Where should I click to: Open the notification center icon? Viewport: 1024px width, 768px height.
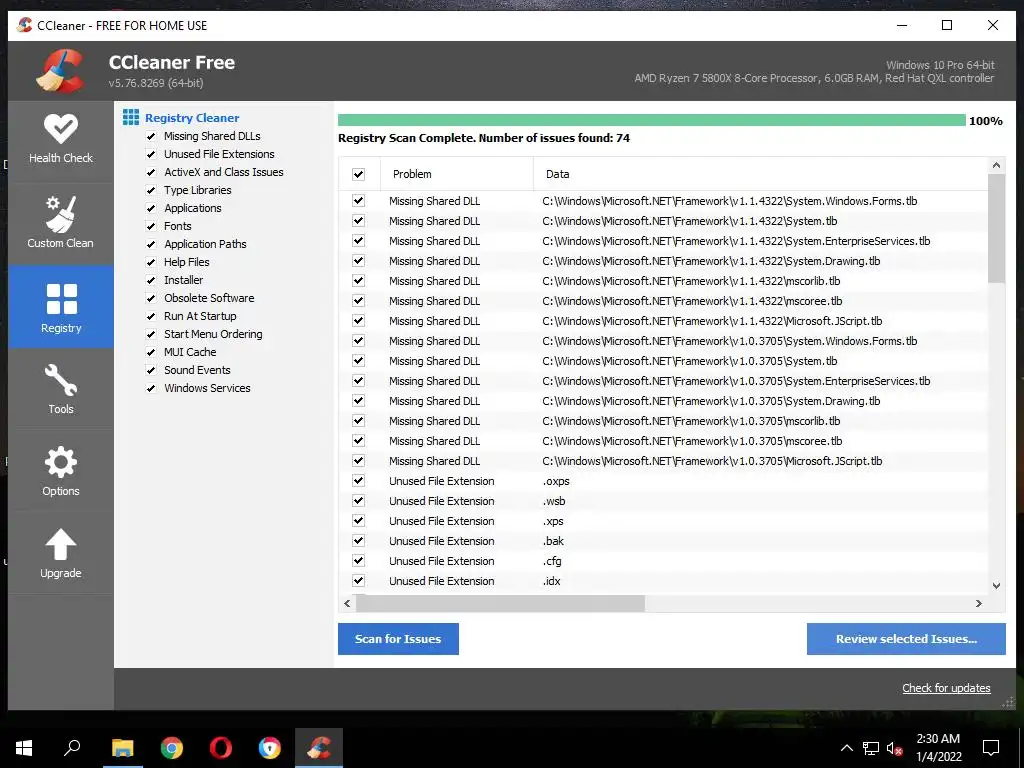[x=991, y=748]
